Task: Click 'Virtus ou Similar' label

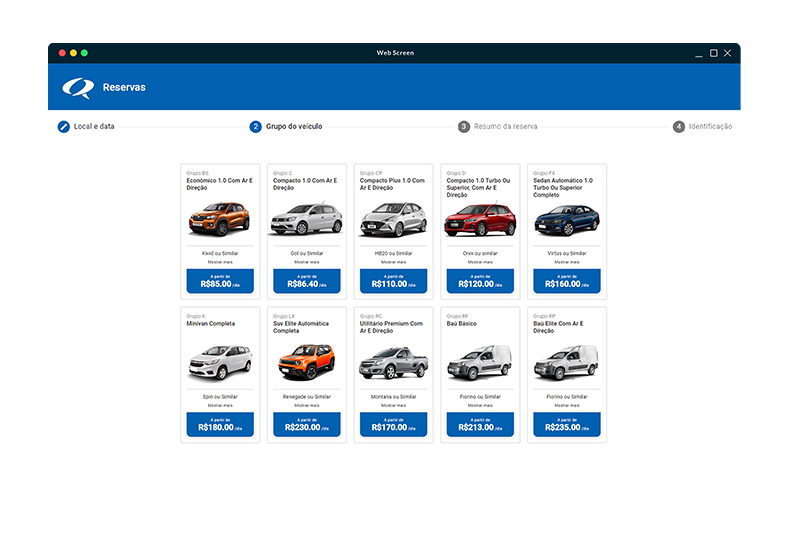Action: coord(567,254)
